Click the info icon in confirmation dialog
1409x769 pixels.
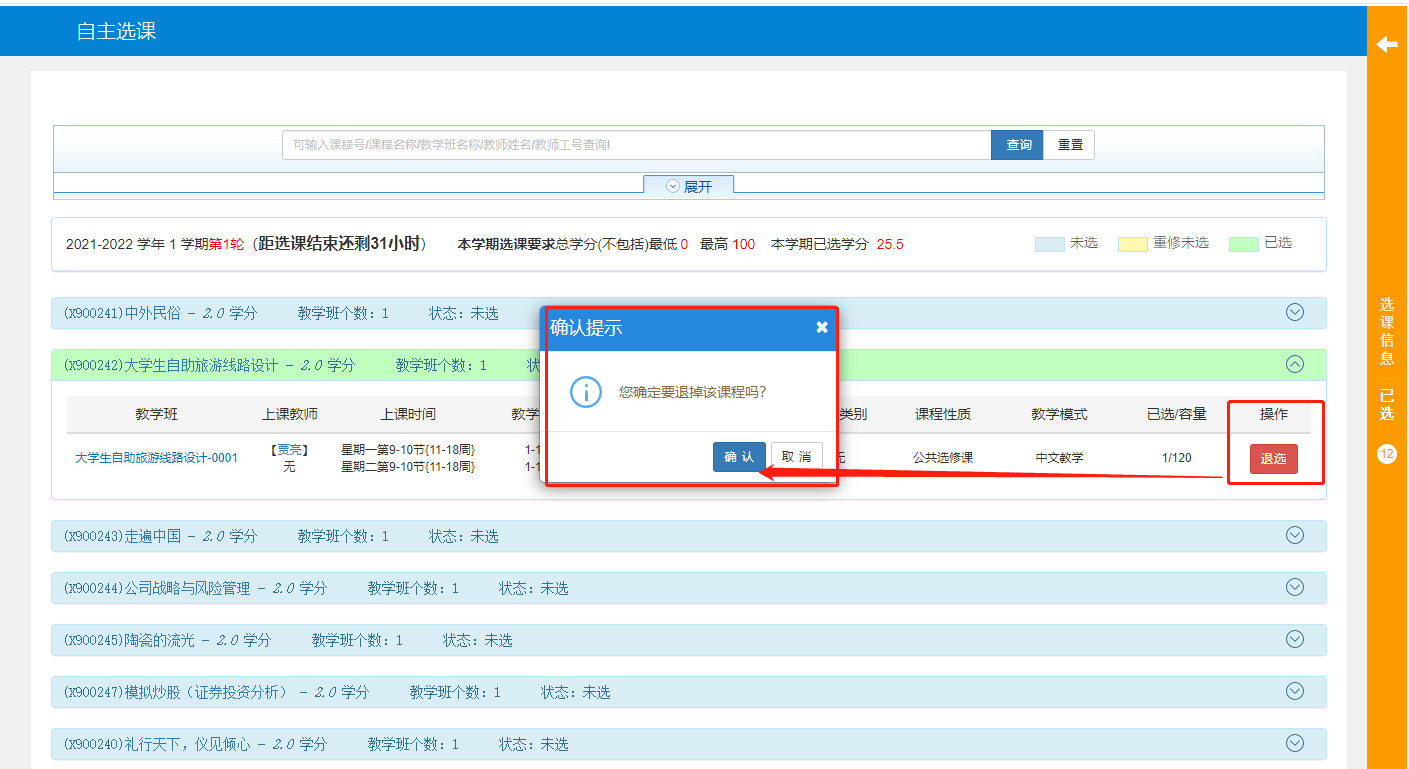[585, 391]
